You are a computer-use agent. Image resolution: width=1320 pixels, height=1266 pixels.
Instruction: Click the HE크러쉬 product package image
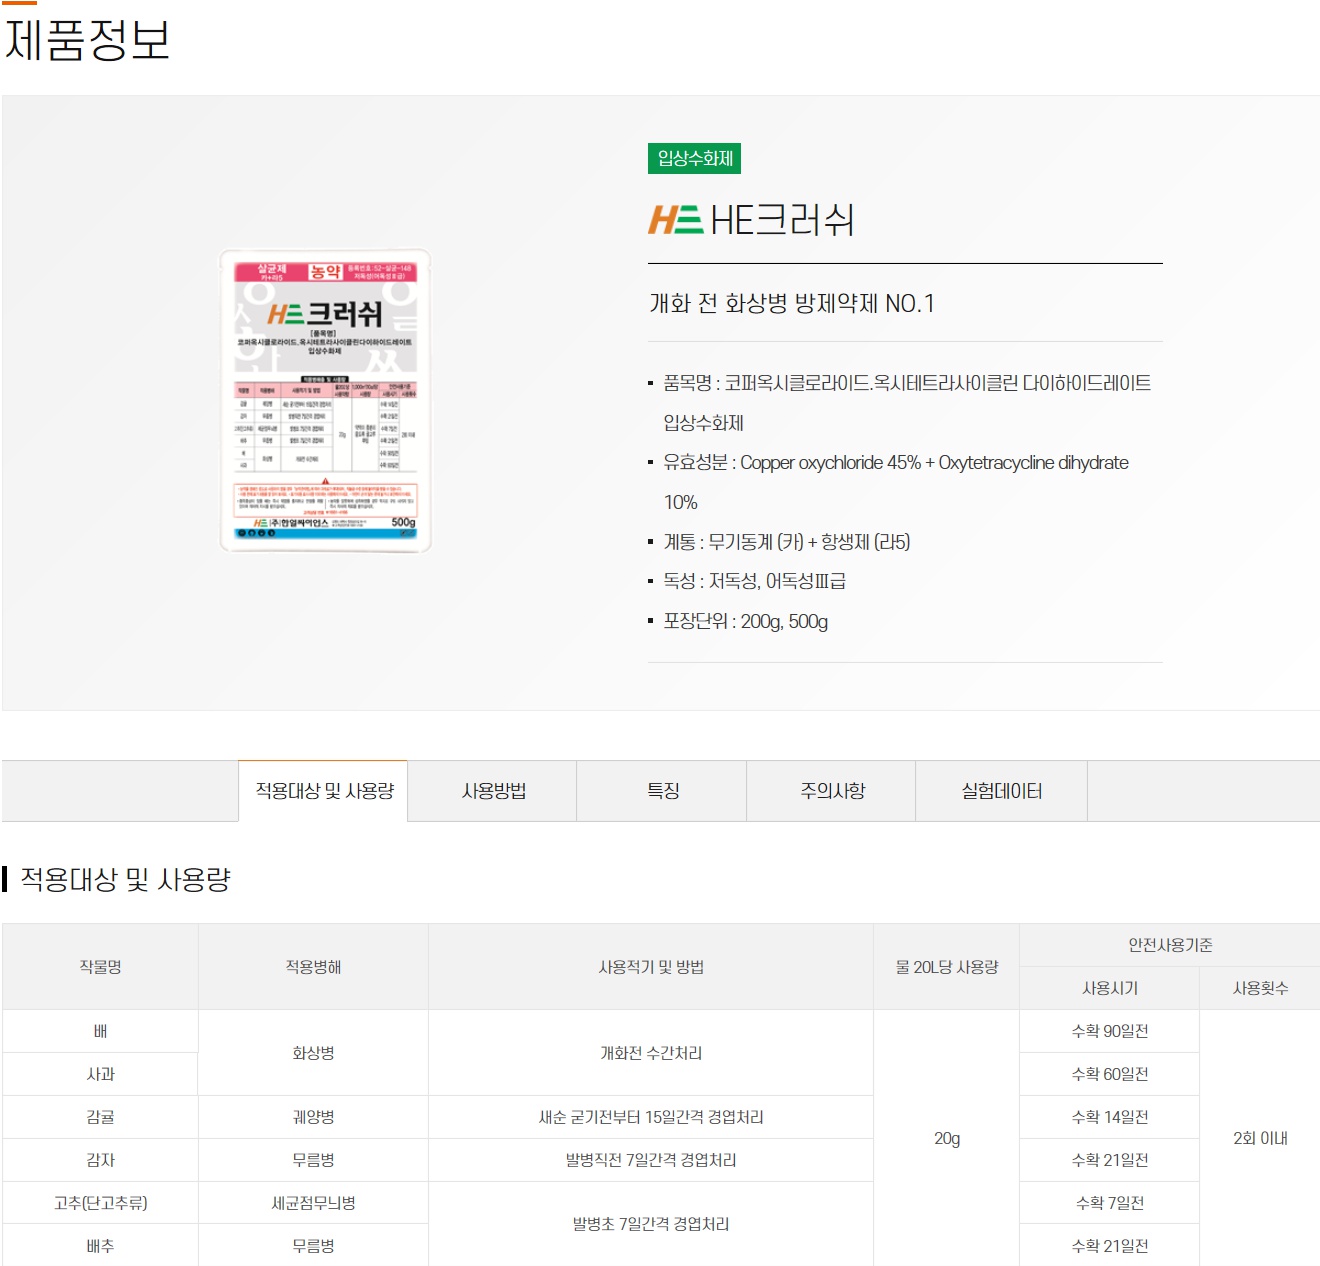(x=325, y=401)
